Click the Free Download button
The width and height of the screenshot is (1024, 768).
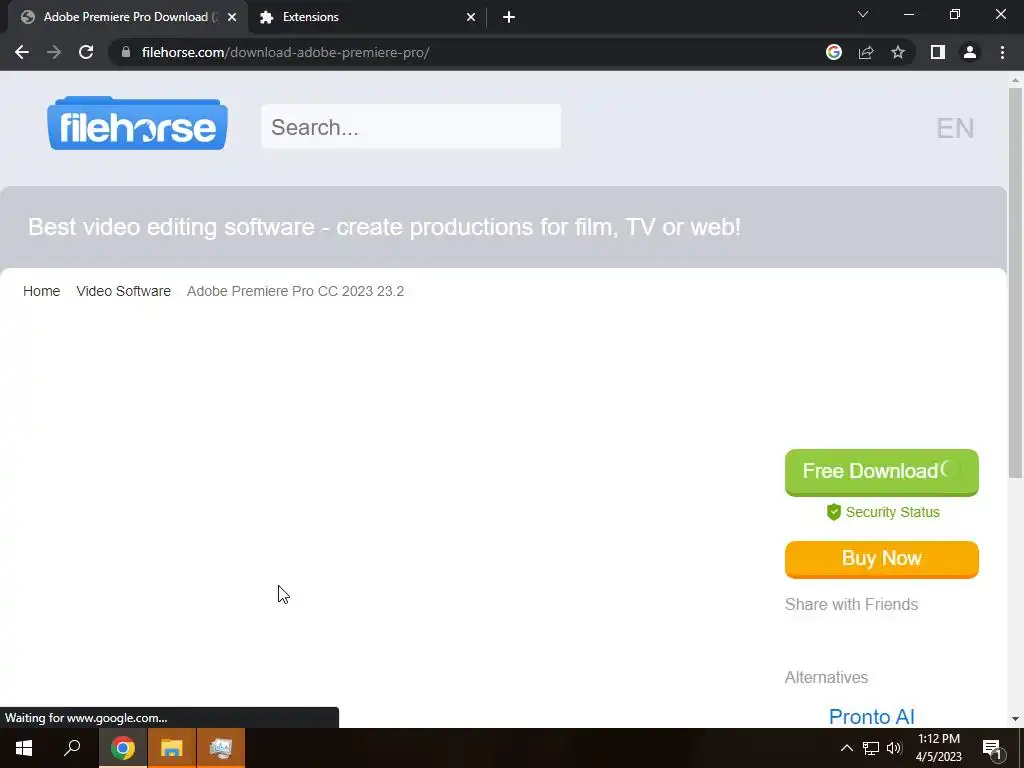[882, 472]
